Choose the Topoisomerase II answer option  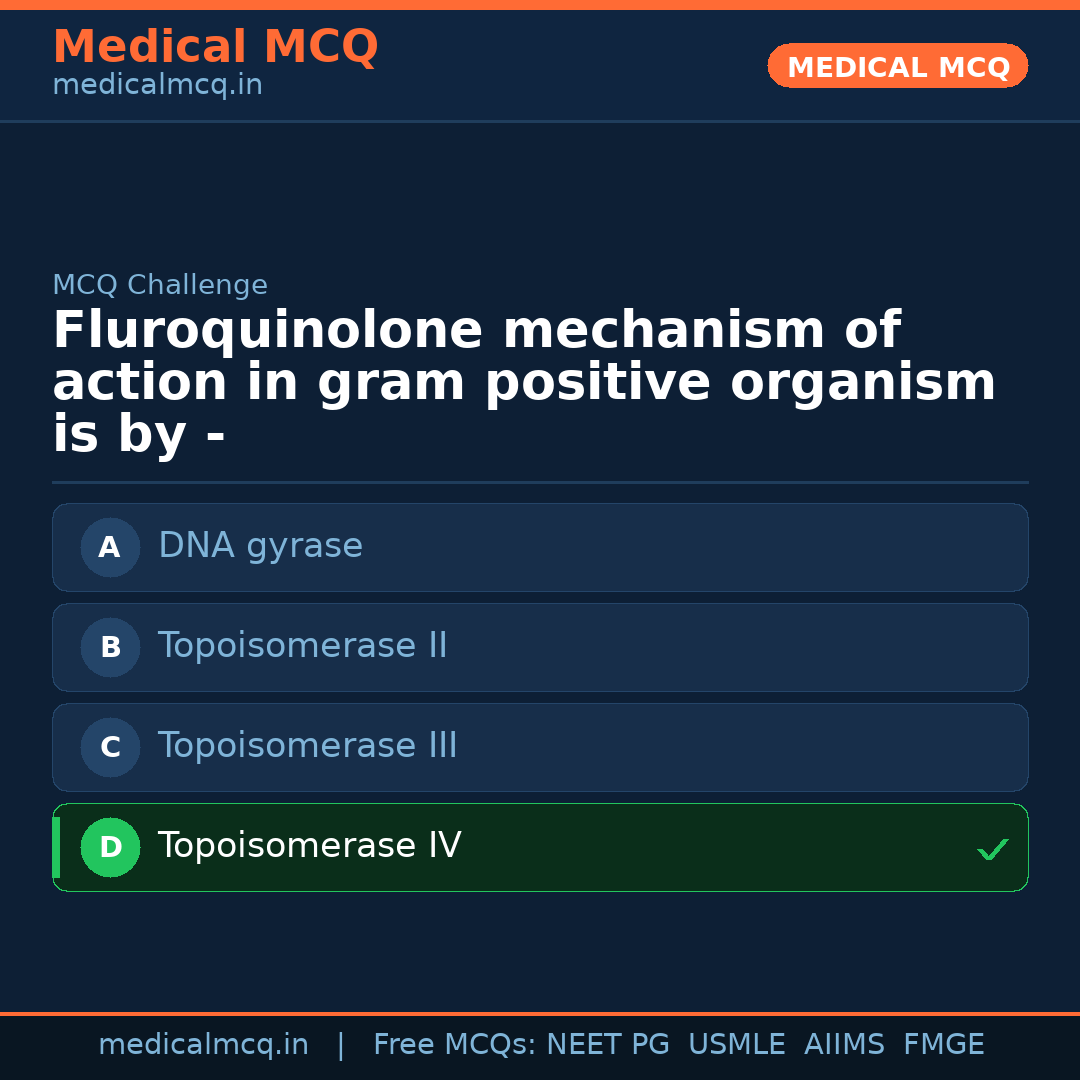[x=540, y=647]
